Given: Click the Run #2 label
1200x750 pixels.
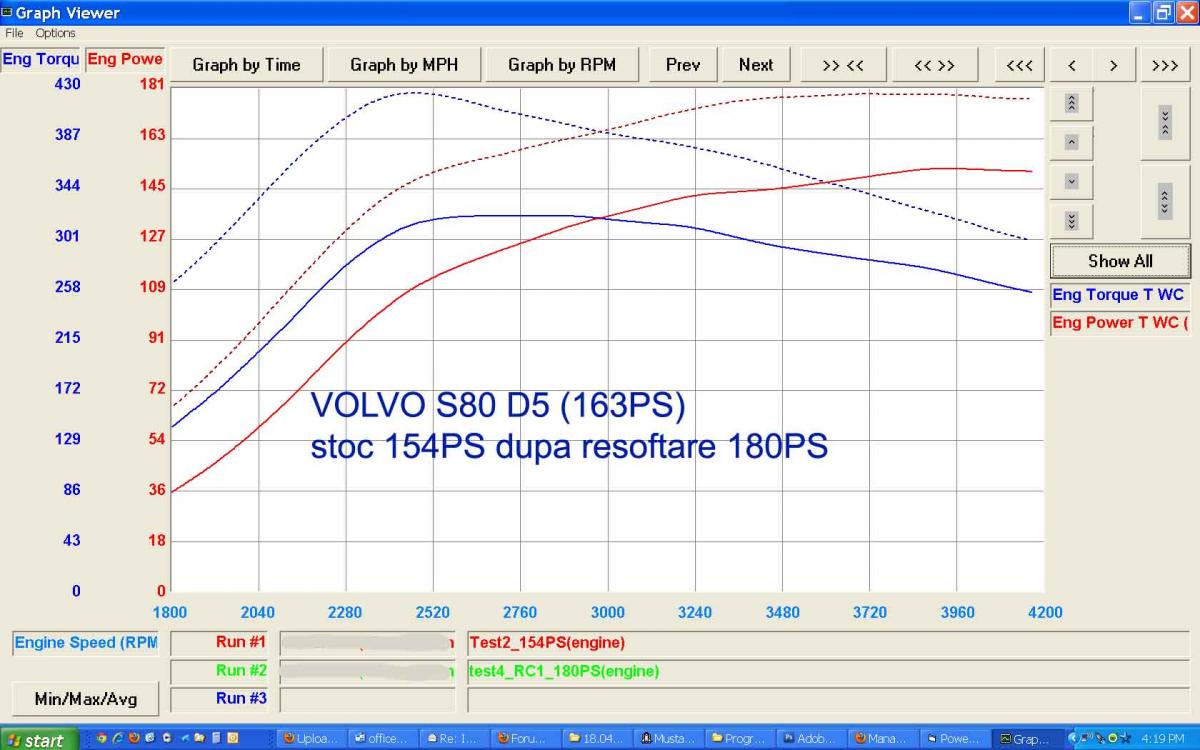Looking at the screenshot, I should [x=241, y=671].
